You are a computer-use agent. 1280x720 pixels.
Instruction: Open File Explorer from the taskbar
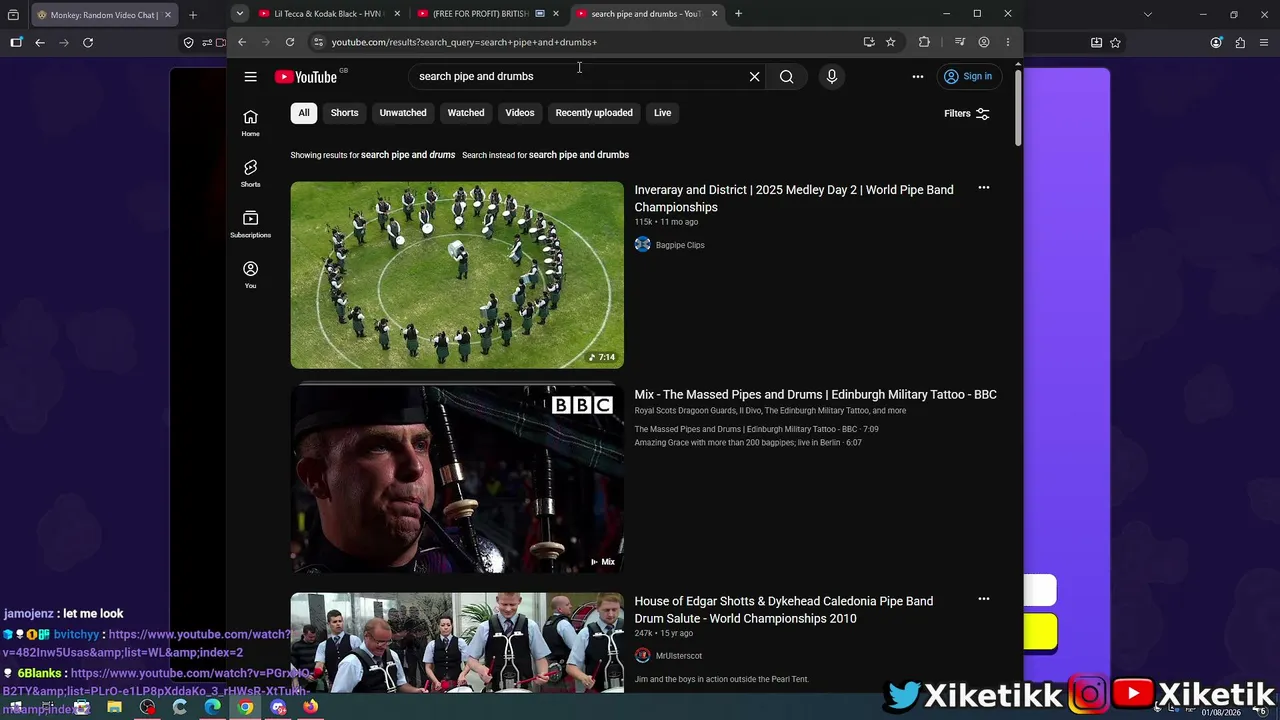[x=114, y=707]
